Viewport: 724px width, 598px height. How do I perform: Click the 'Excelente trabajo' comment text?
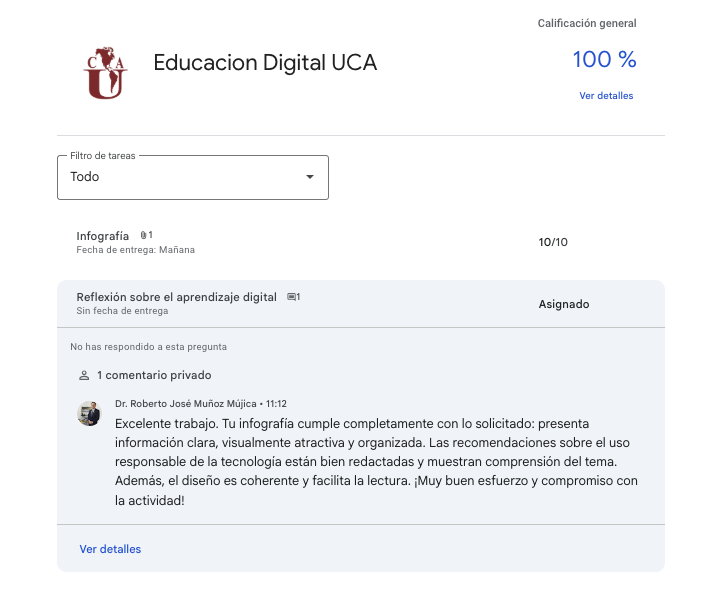coord(375,461)
